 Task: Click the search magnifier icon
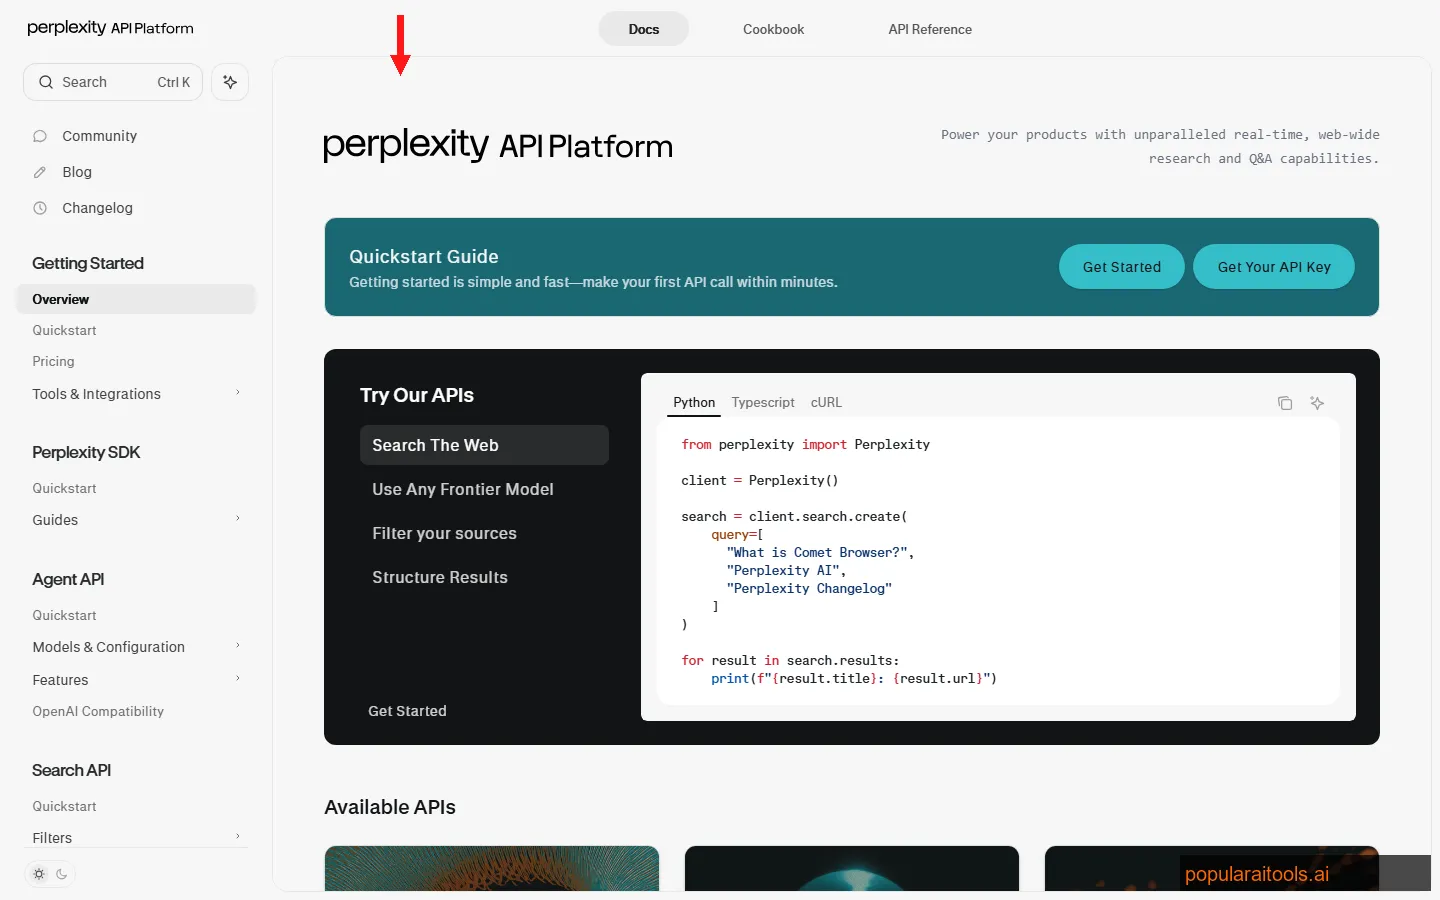[x=46, y=82]
